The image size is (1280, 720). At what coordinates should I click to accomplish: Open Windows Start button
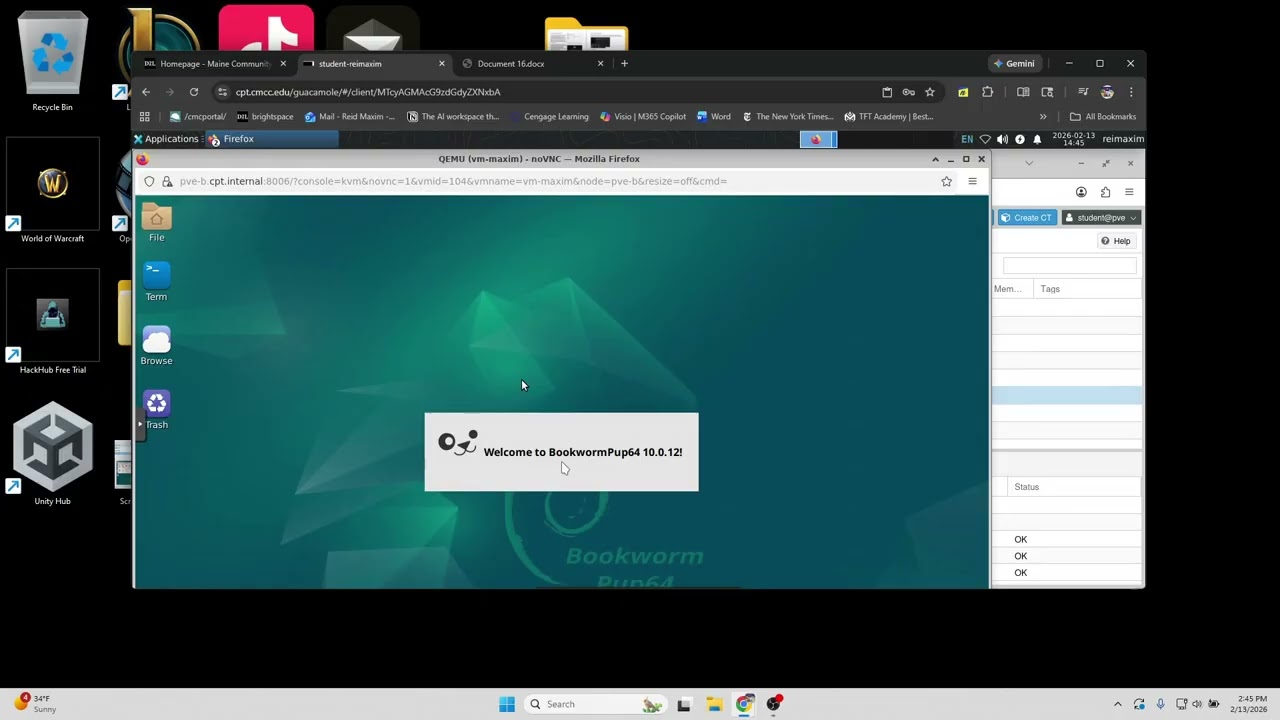(507, 704)
